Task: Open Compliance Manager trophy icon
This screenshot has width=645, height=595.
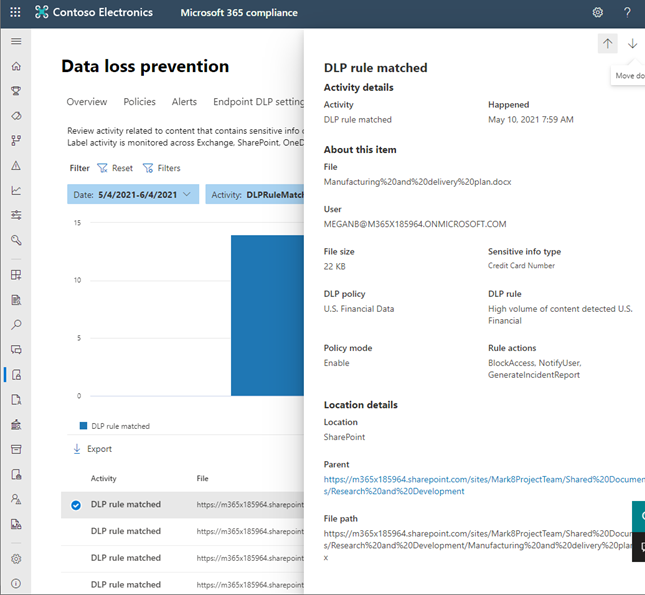Action: (x=16, y=91)
